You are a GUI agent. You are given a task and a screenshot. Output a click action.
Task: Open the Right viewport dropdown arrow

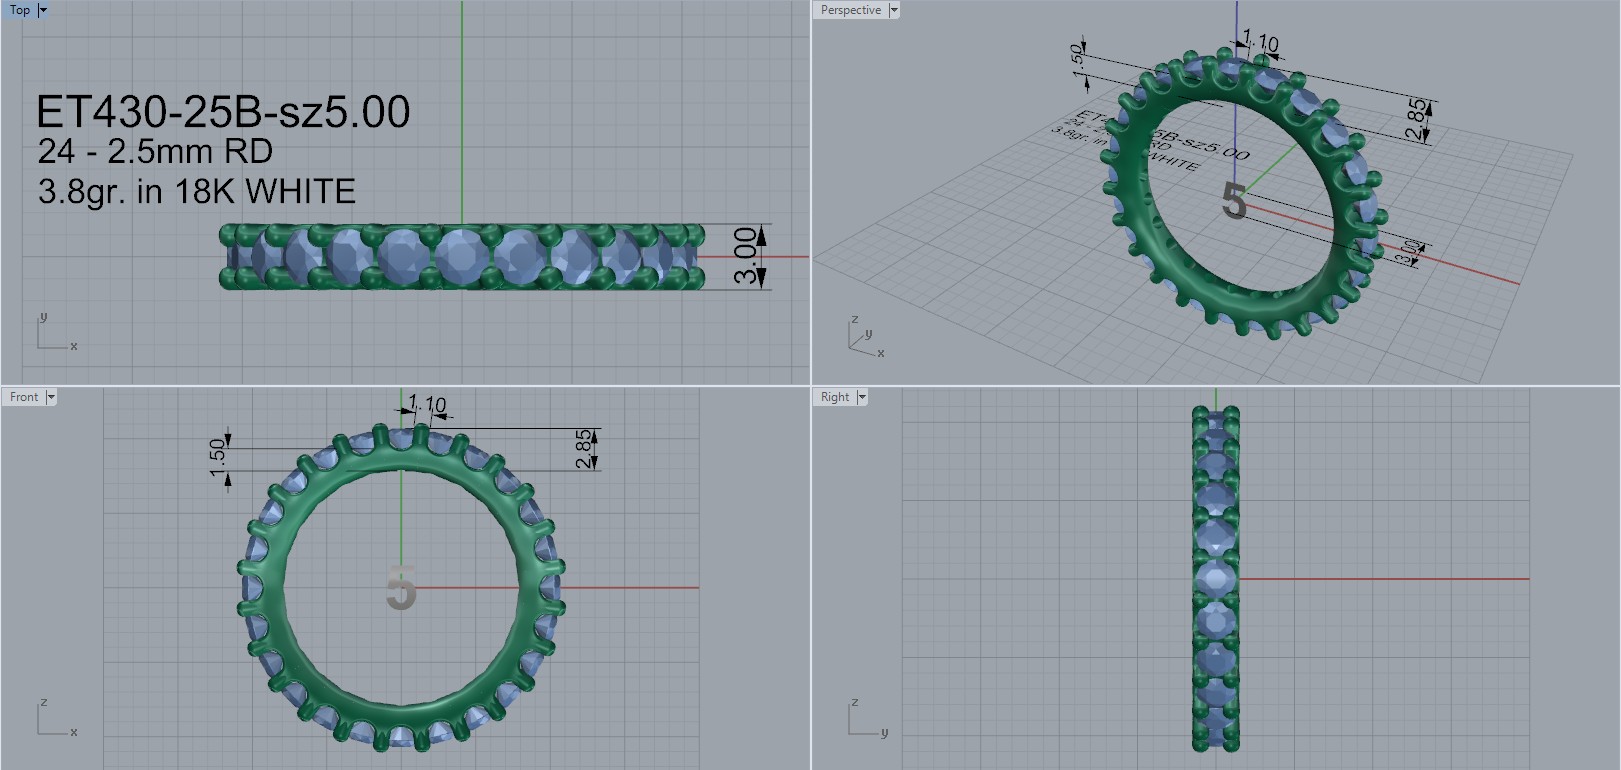[x=862, y=397]
